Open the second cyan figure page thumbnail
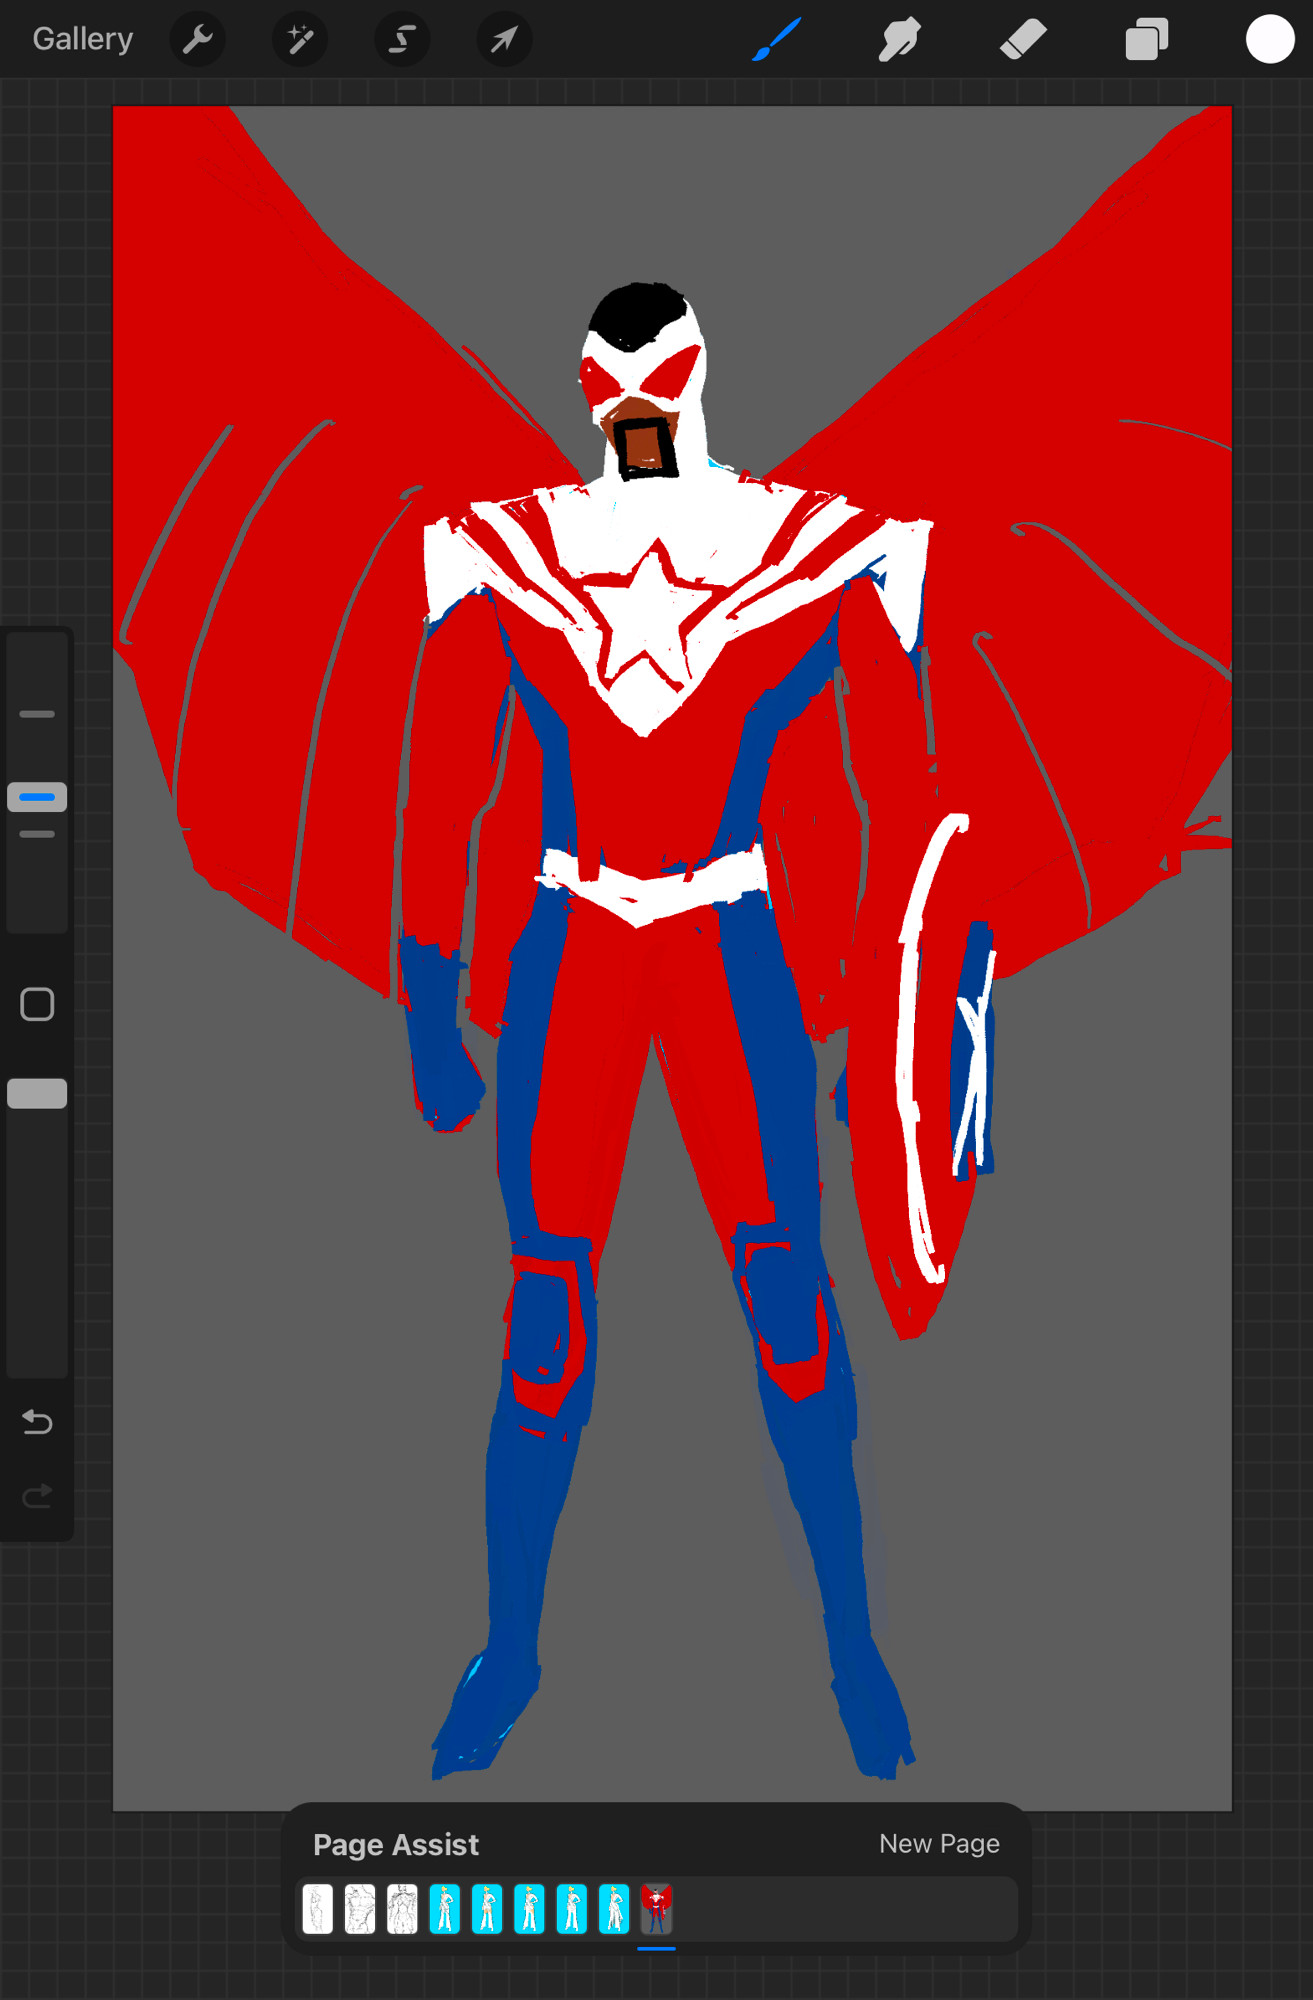Viewport: 1313px width, 2000px height. (487, 1909)
